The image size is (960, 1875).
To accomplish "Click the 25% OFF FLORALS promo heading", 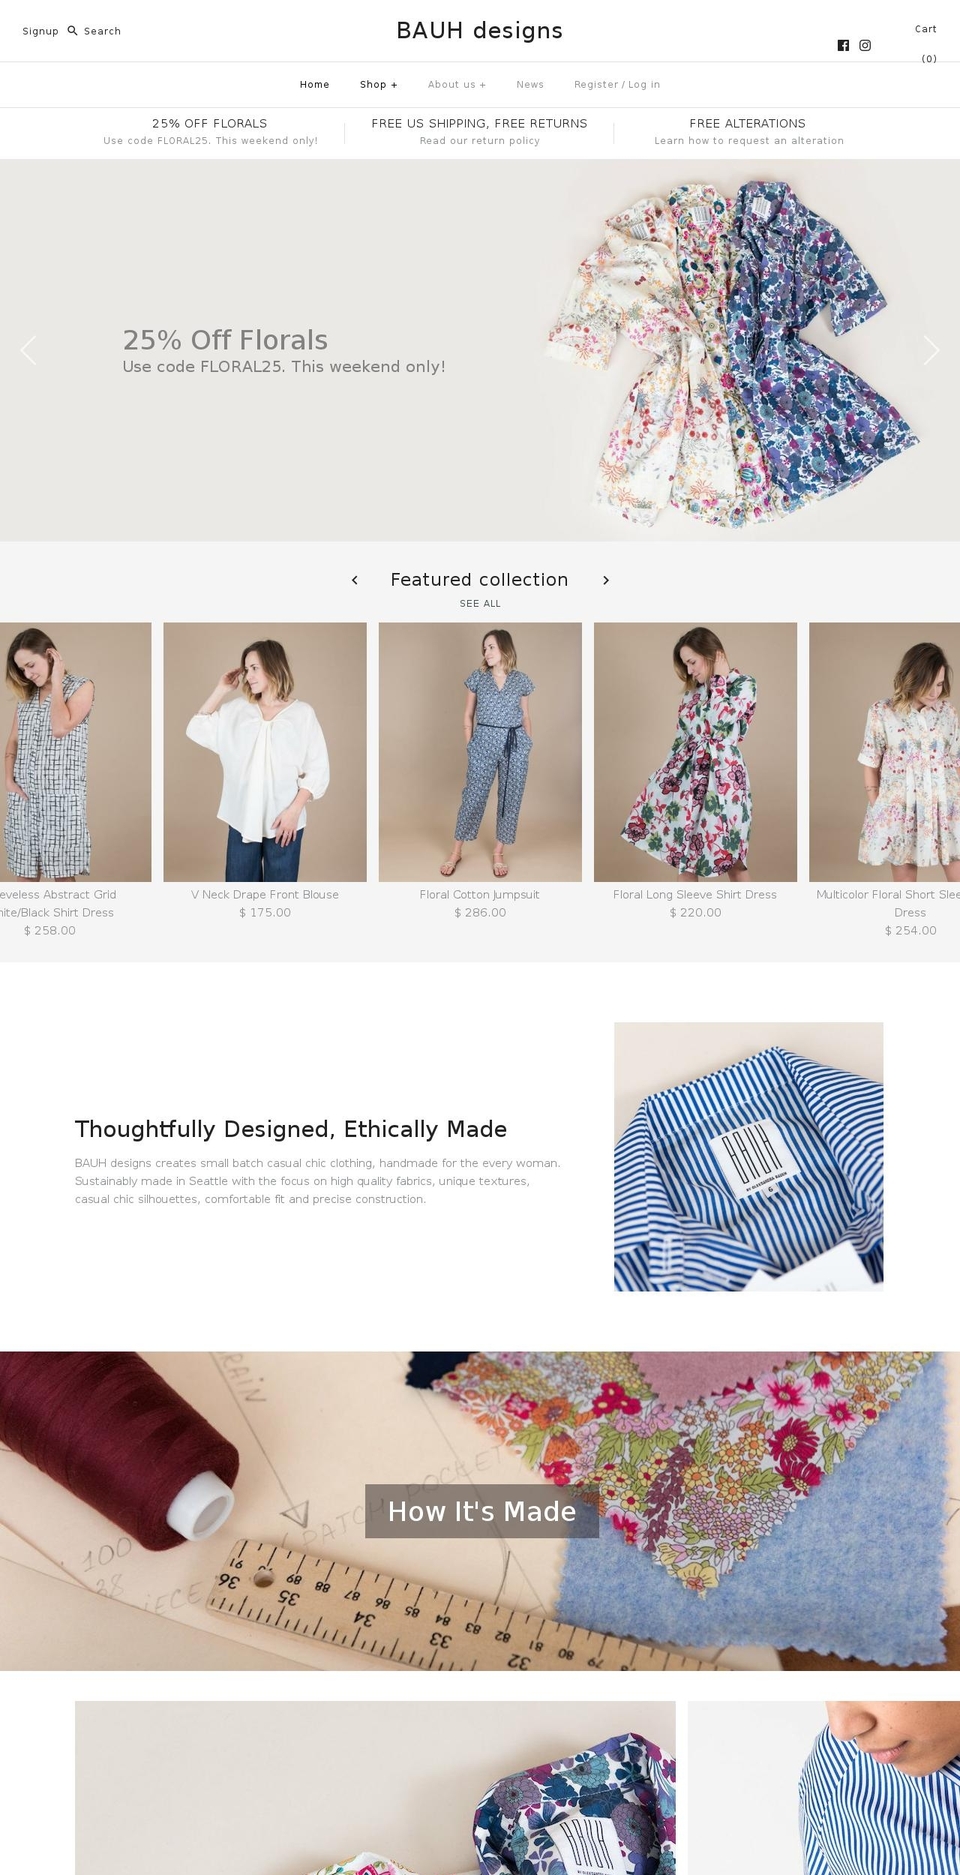I will pyautogui.click(x=210, y=124).
